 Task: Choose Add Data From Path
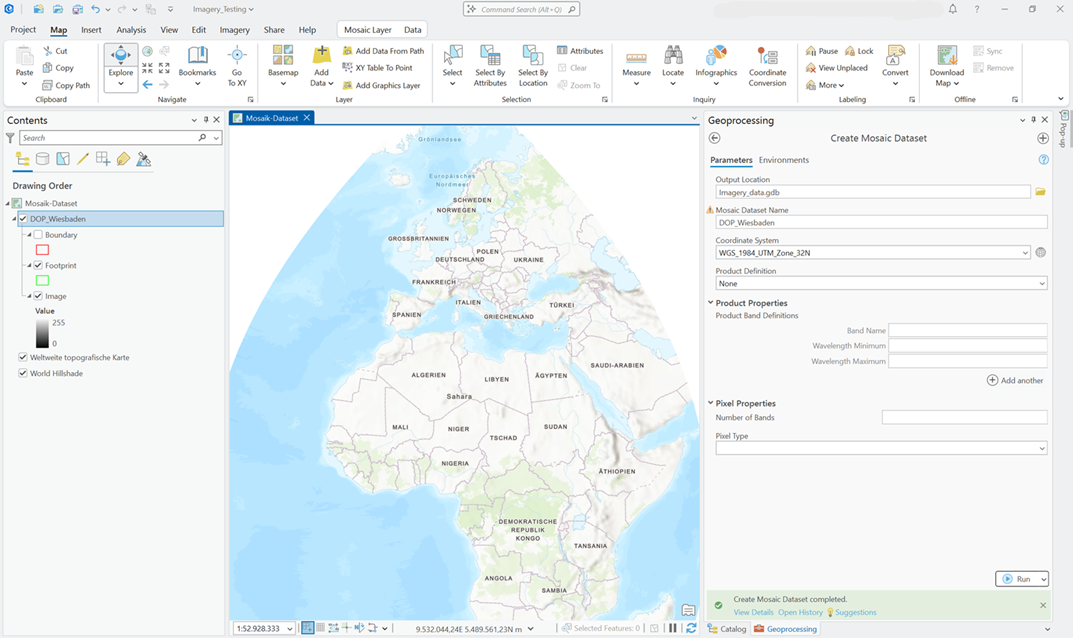[383, 51]
